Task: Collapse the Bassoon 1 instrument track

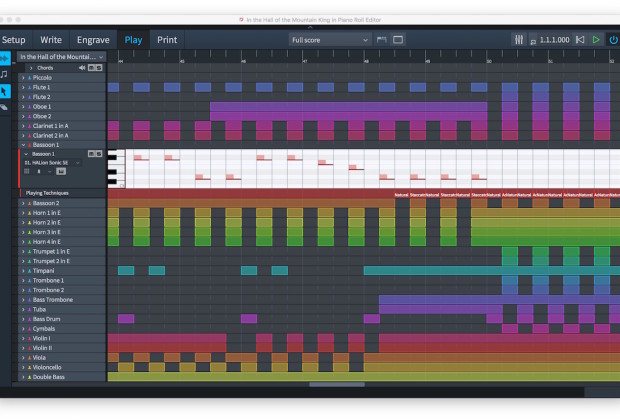Action: pyautogui.click(x=23, y=145)
